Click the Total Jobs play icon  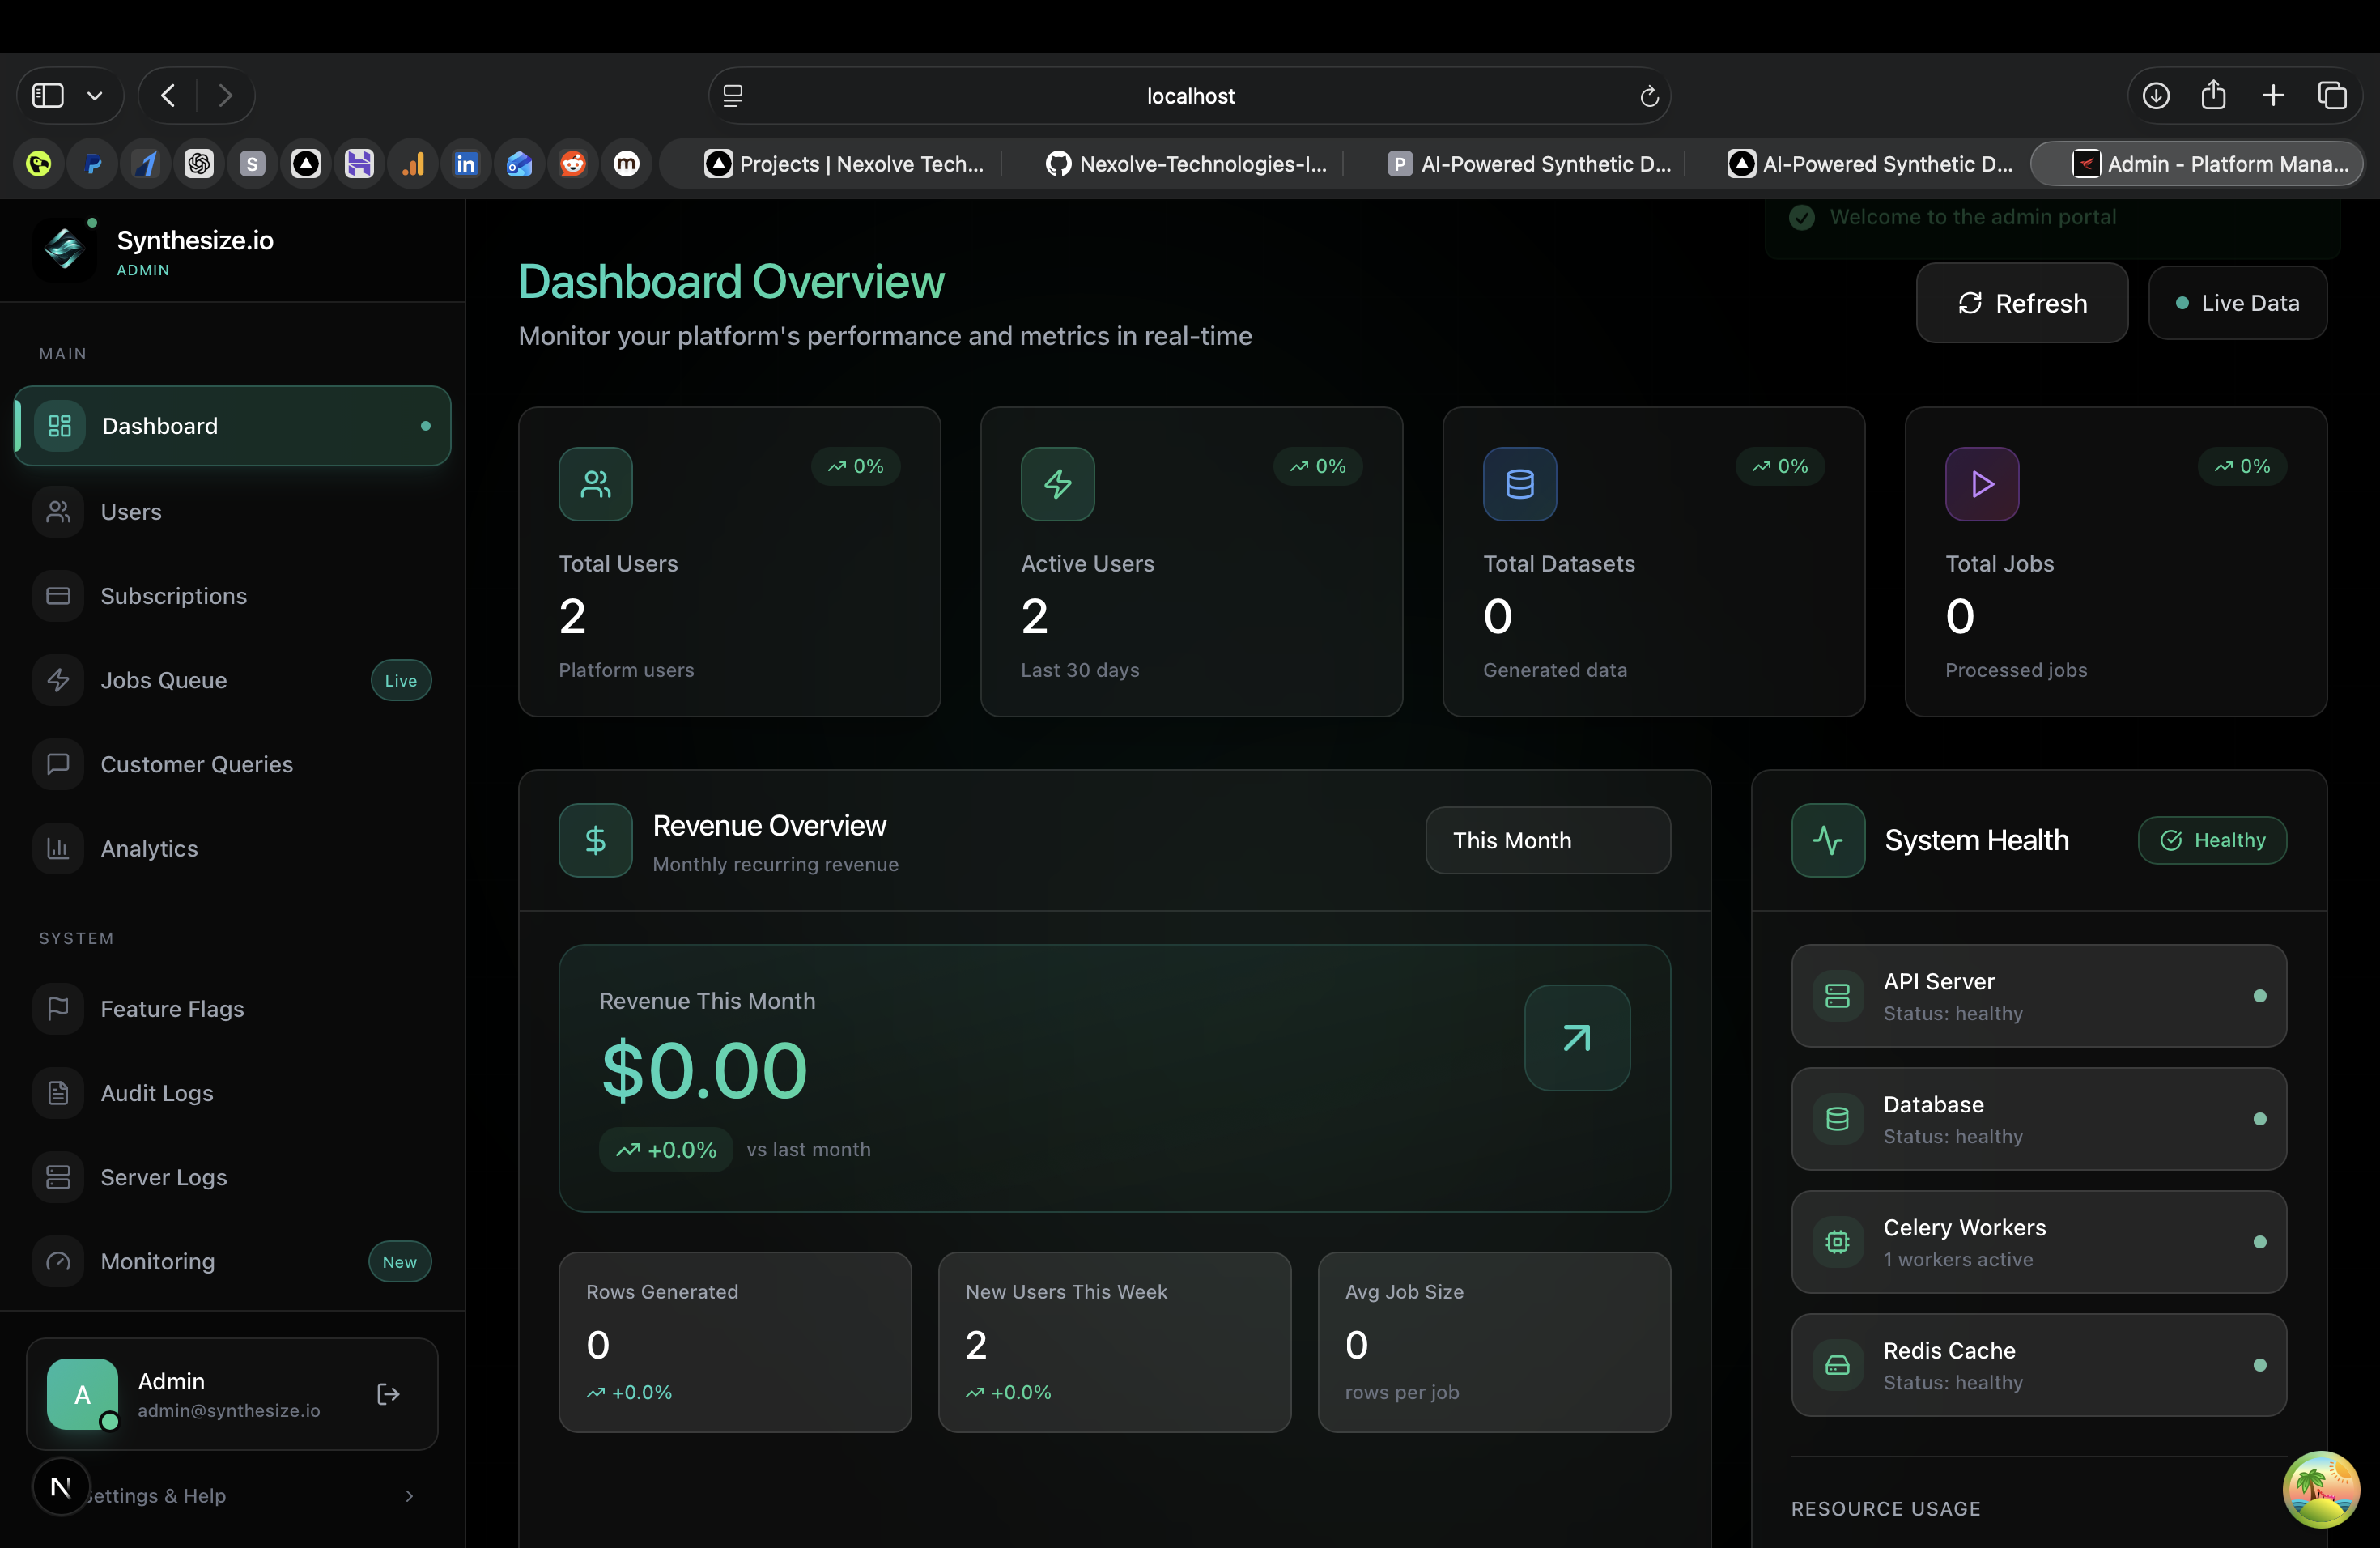(1981, 484)
